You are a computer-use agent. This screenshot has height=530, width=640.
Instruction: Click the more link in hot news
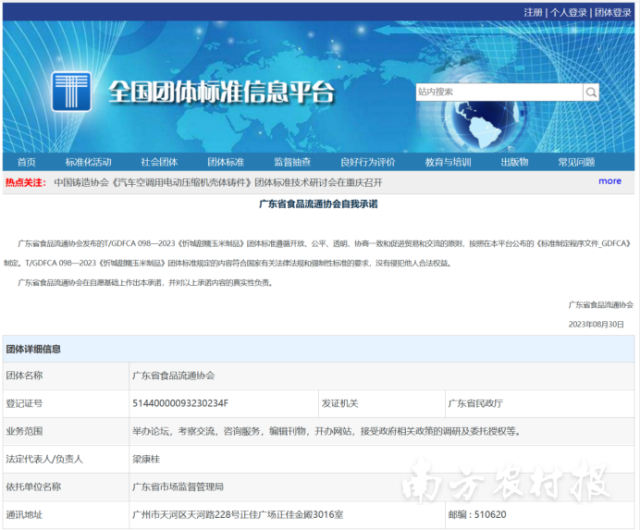click(610, 181)
